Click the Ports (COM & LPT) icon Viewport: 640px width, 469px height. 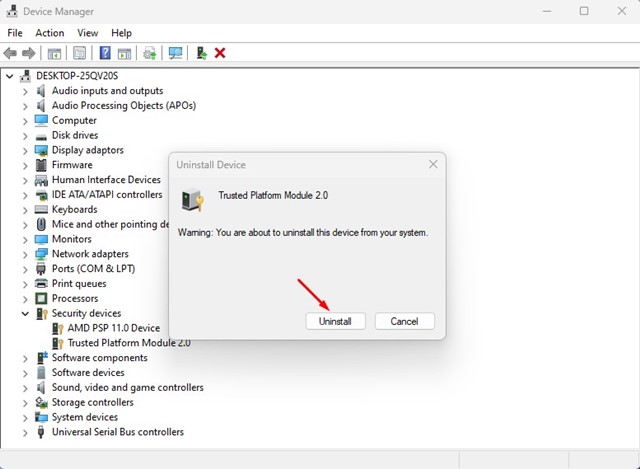(x=41, y=269)
